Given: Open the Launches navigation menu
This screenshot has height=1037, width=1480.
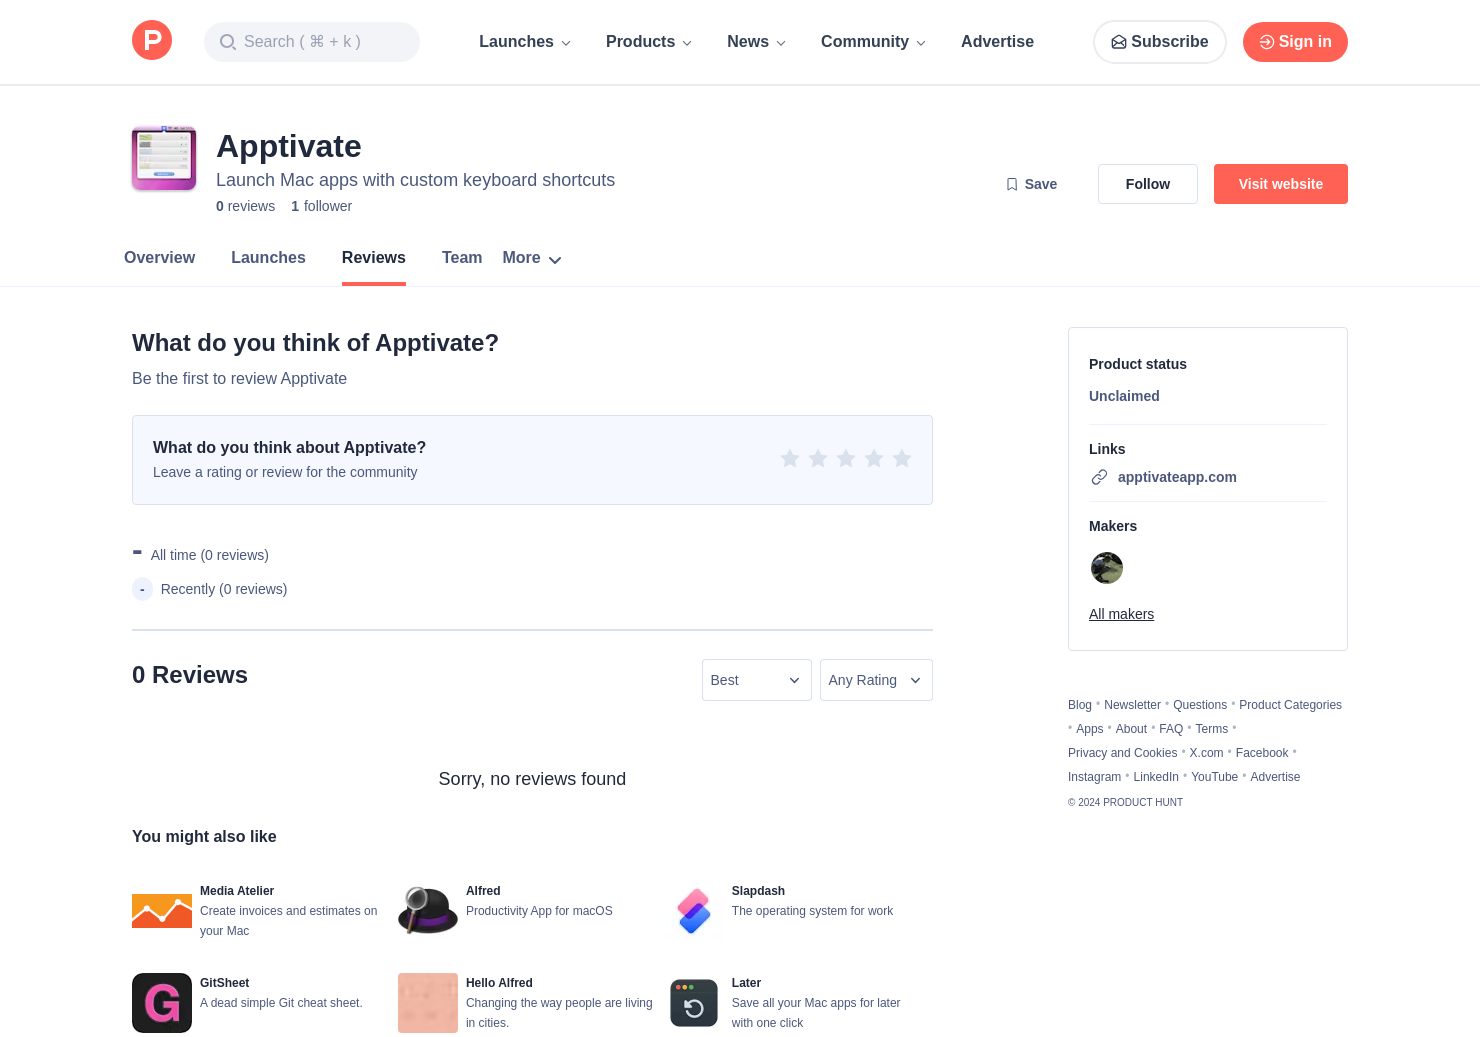Looking at the screenshot, I should [x=525, y=42].
